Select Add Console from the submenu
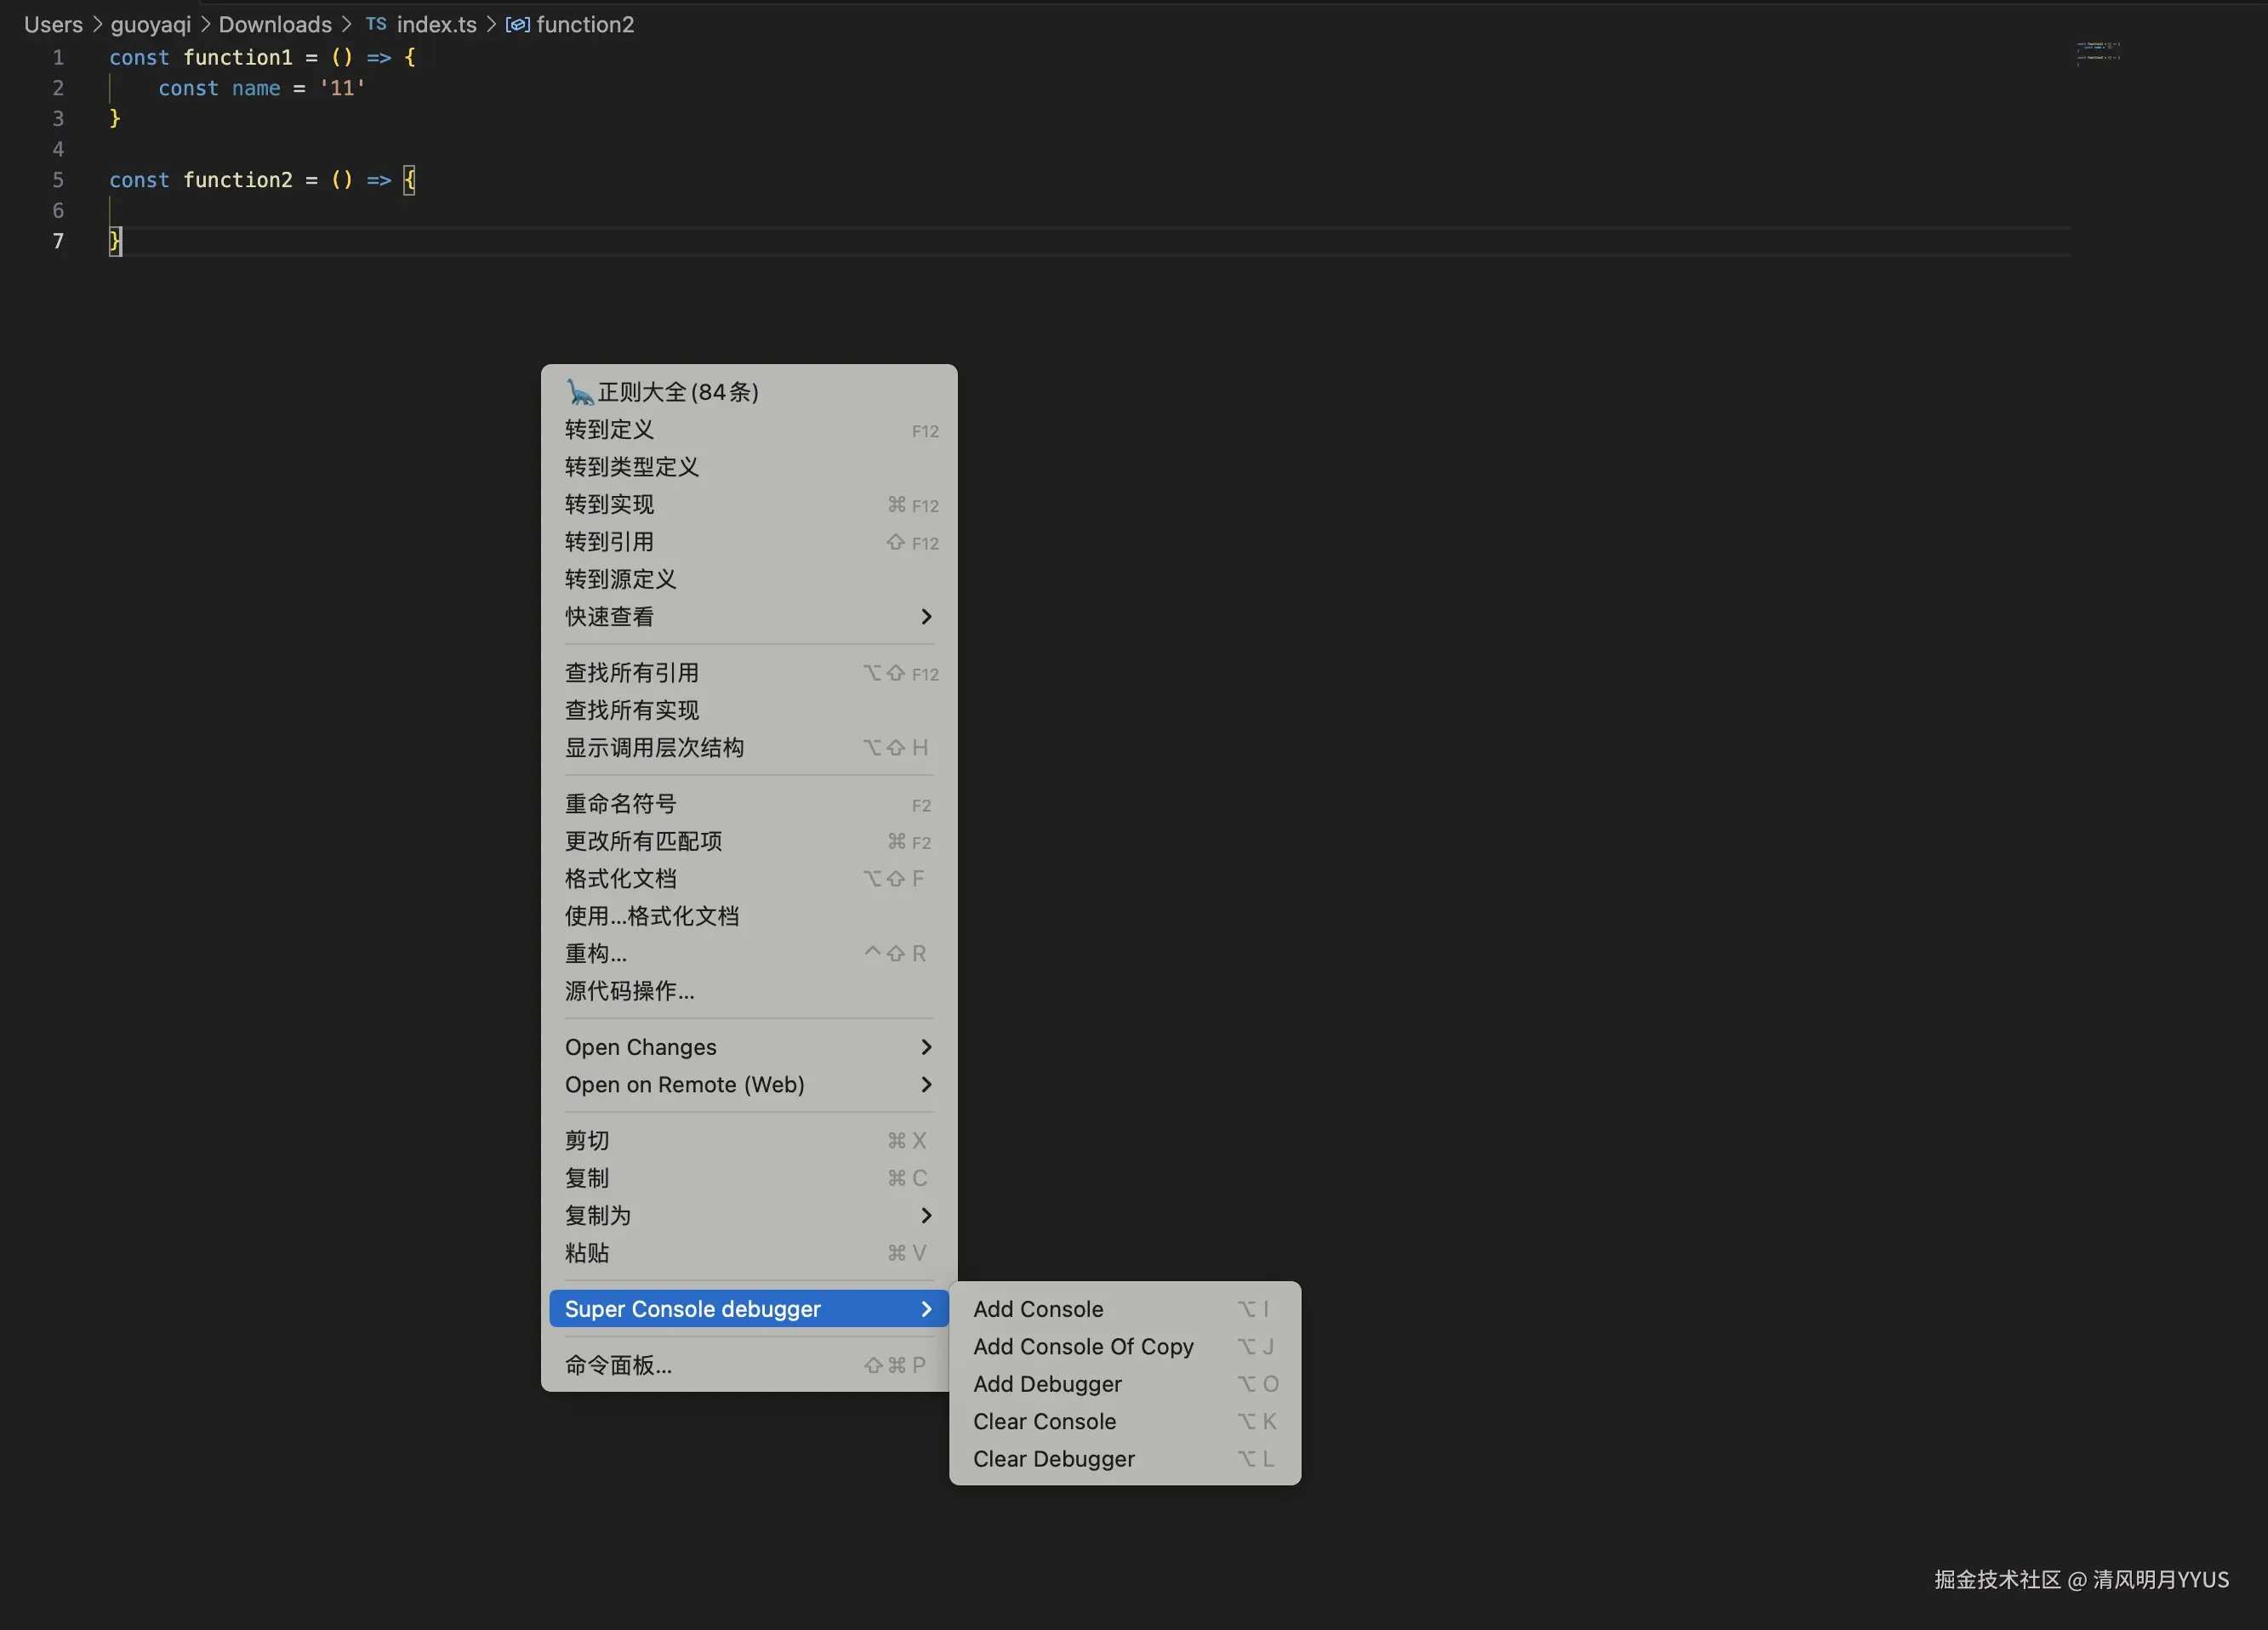Viewport: 2268px width, 1630px height. click(1038, 1309)
